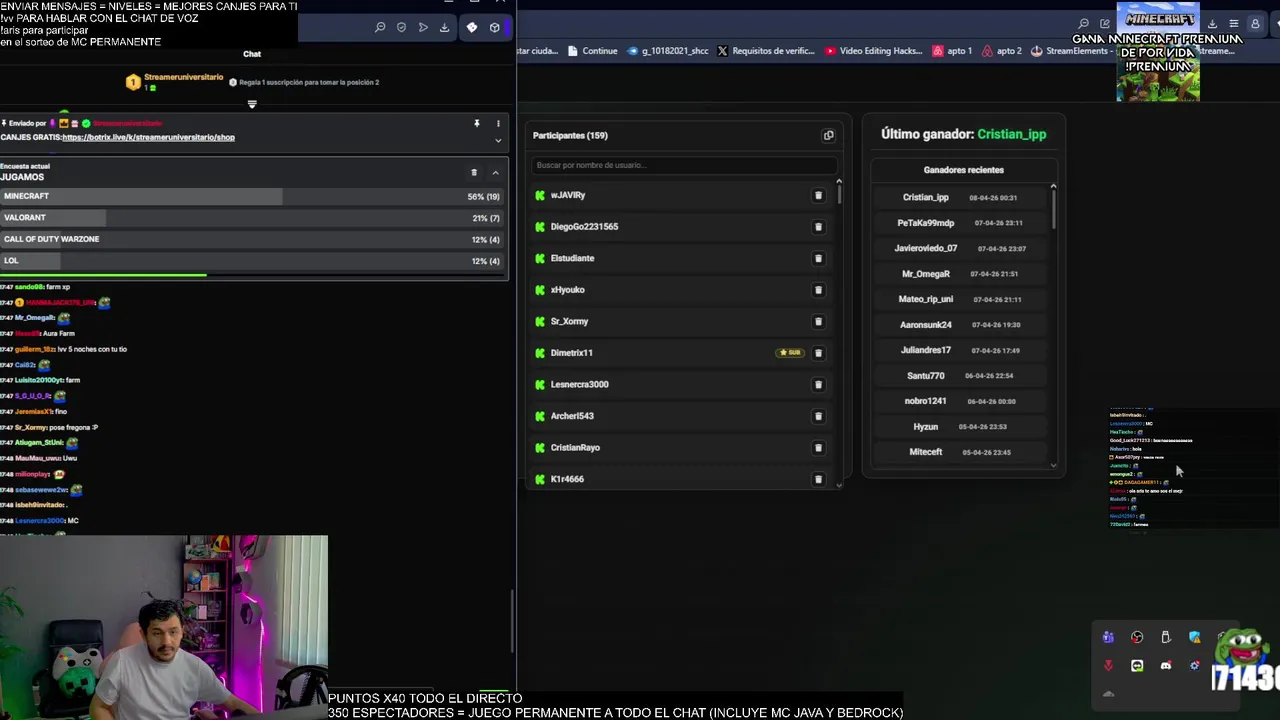Click last winner name Cristian_ipp
Image resolution: width=1280 pixels, height=720 pixels.
pos(1011,134)
